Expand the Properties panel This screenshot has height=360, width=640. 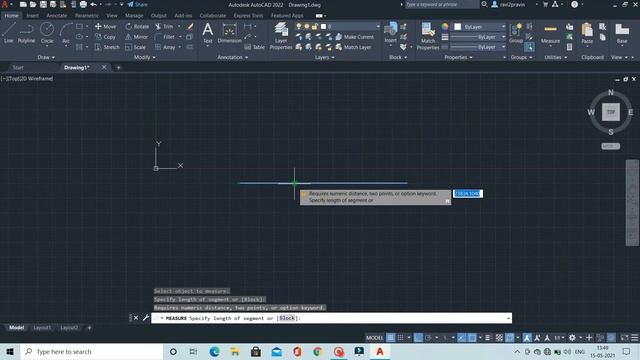[458, 58]
